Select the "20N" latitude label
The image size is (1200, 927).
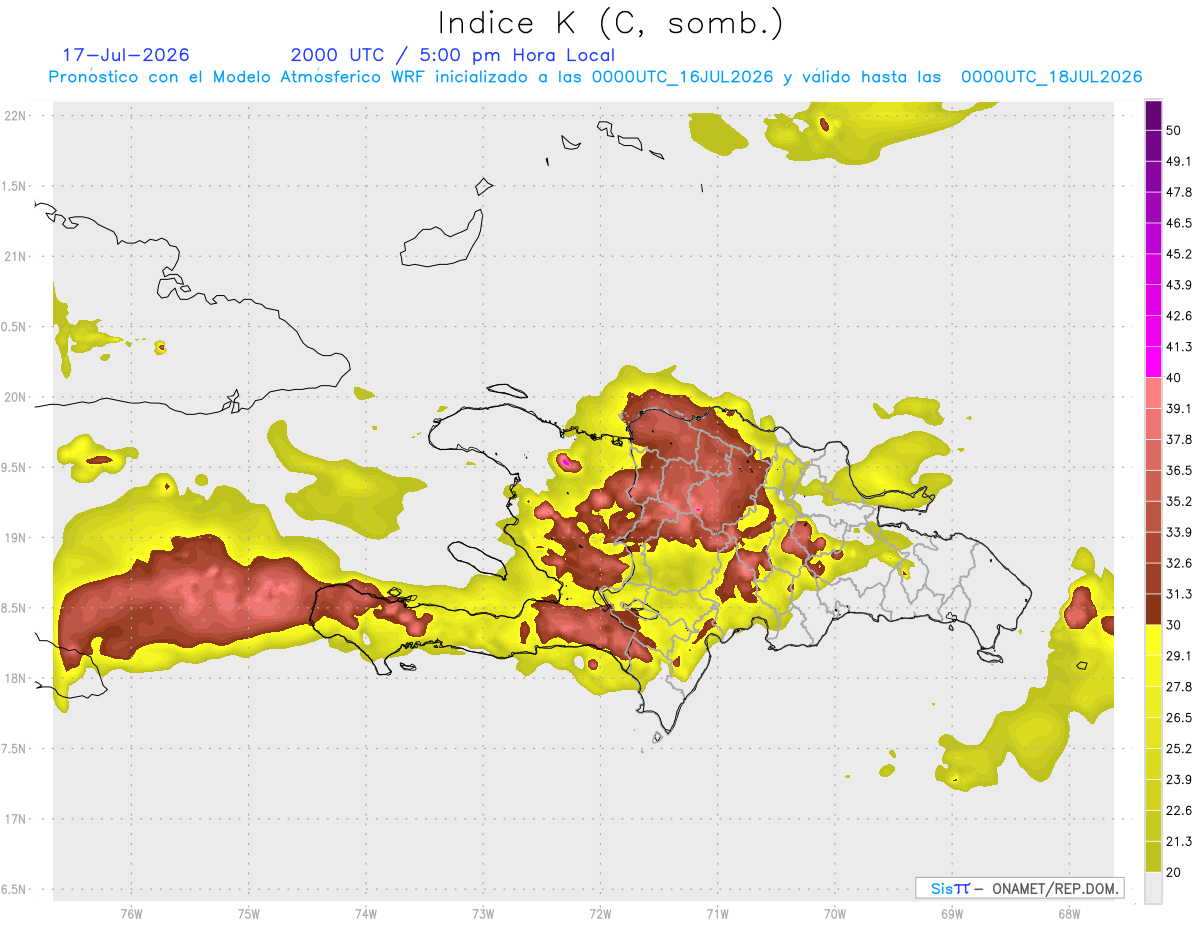click(16, 397)
